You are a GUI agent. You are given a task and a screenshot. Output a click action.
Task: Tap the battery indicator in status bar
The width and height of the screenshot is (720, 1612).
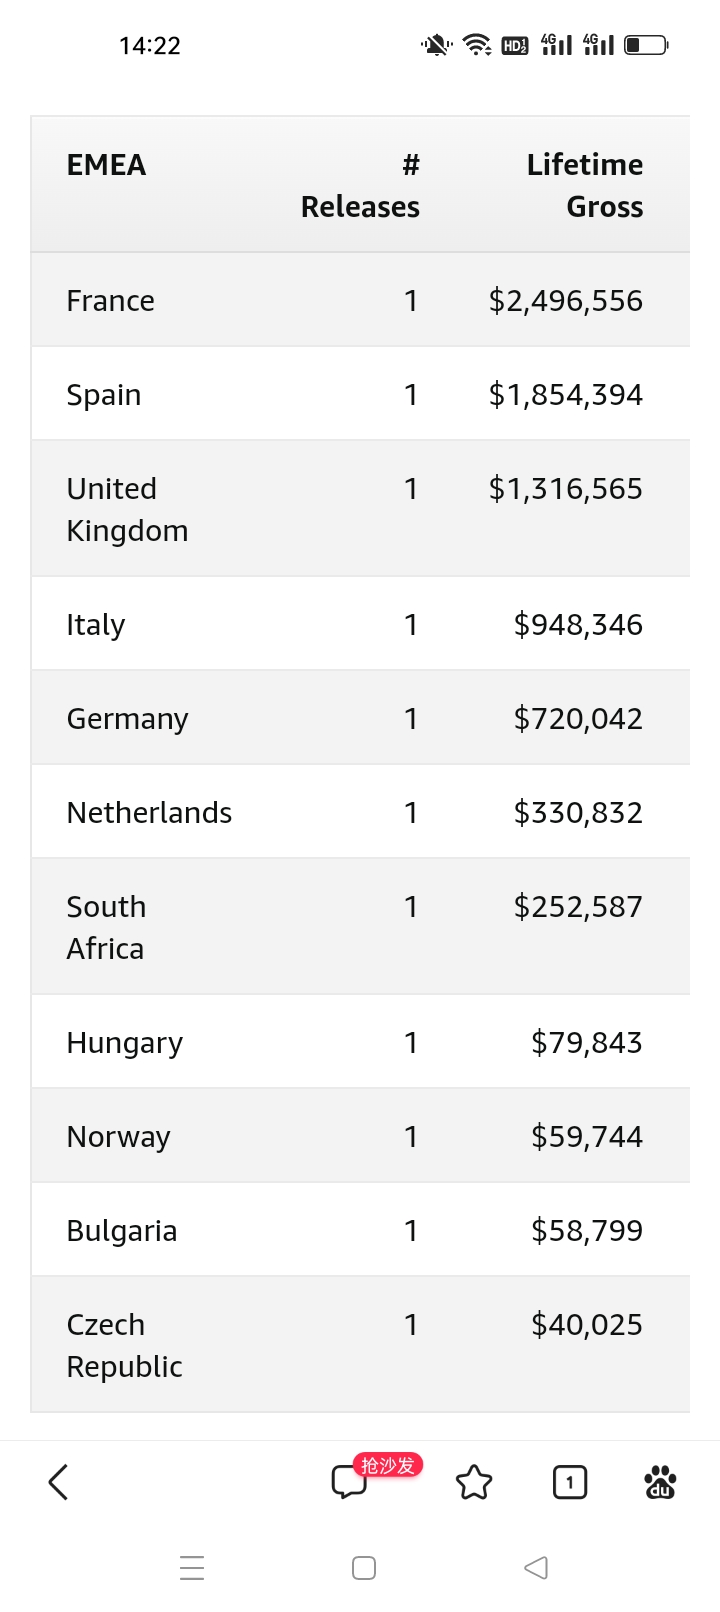[646, 45]
